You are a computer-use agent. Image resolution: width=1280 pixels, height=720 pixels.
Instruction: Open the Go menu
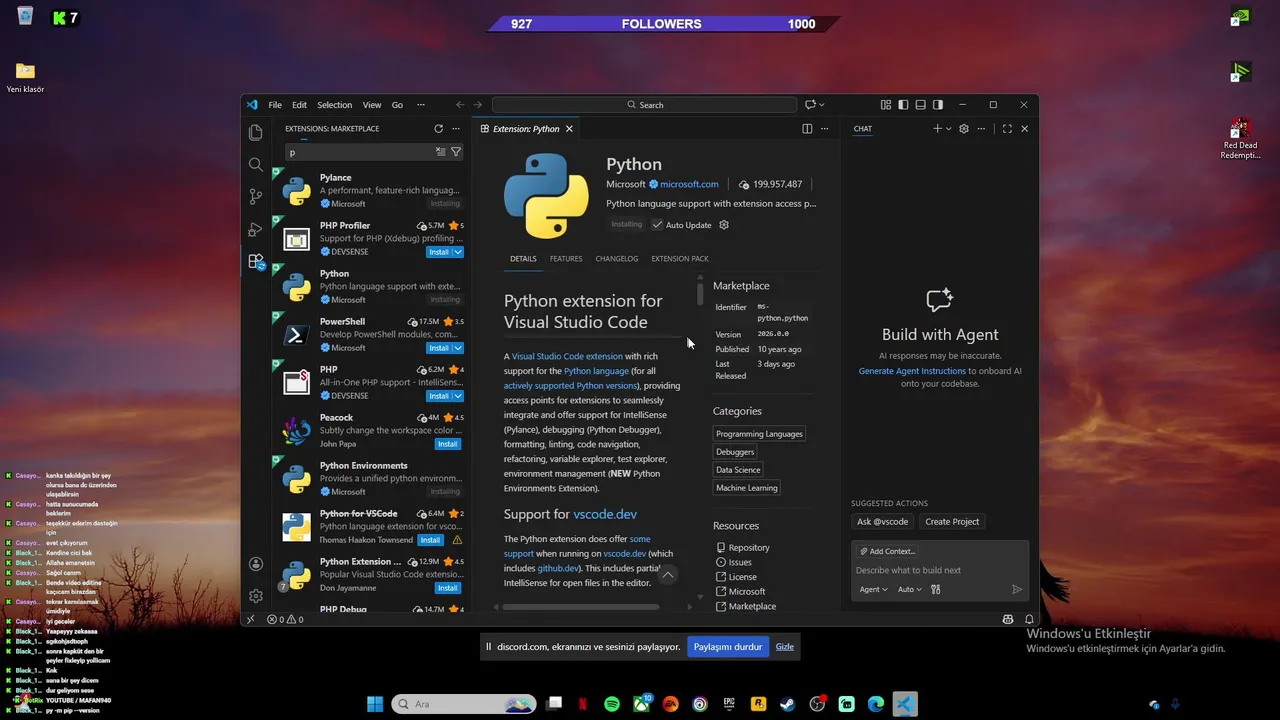(x=397, y=105)
